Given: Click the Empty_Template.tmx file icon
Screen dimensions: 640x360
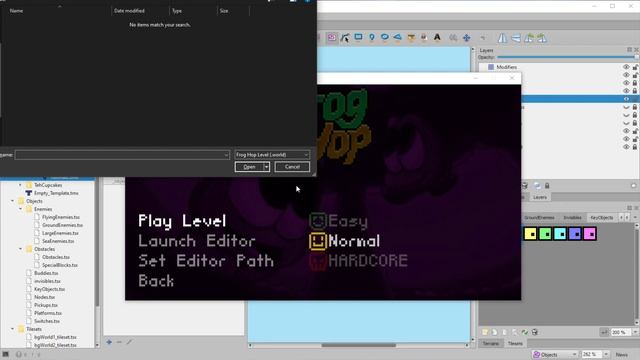Looking at the screenshot, I should pyautogui.click(x=29, y=193).
